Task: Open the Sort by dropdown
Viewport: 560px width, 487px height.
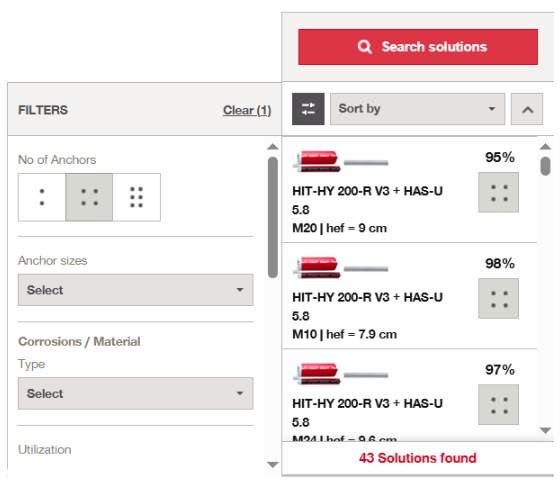Action: [417, 109]
